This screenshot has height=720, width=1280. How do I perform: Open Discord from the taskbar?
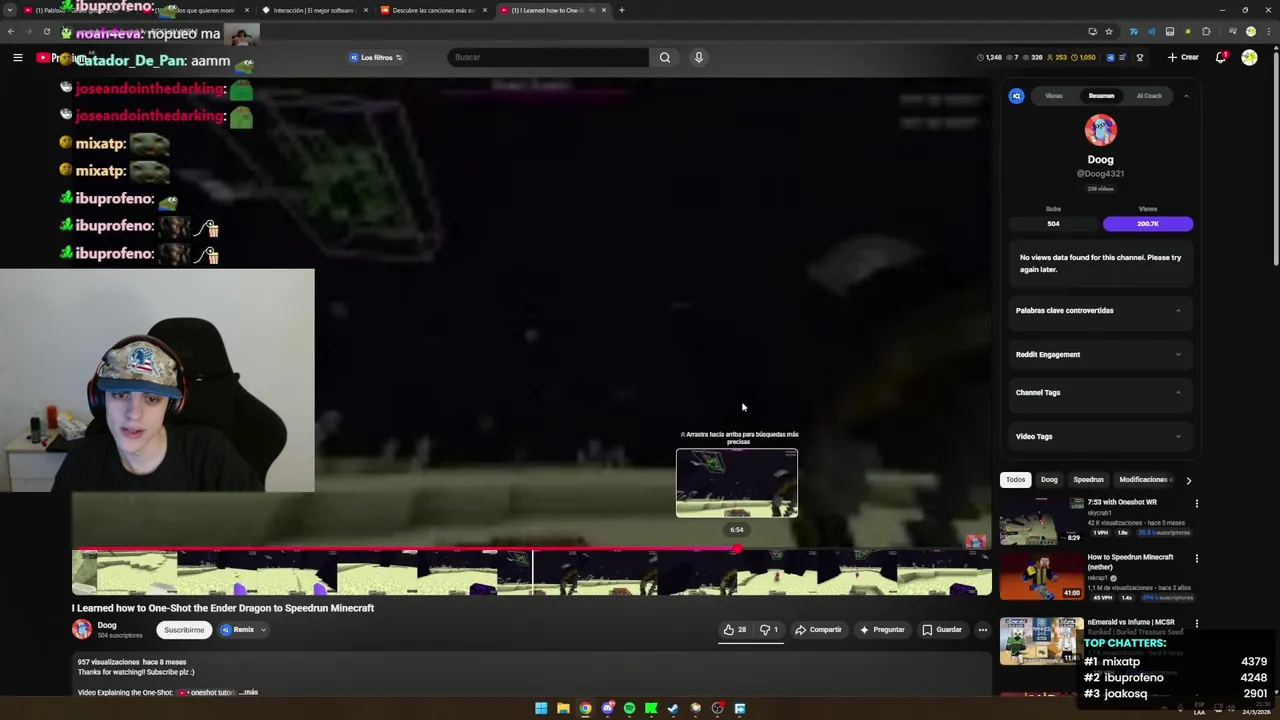tap(607, 708)
